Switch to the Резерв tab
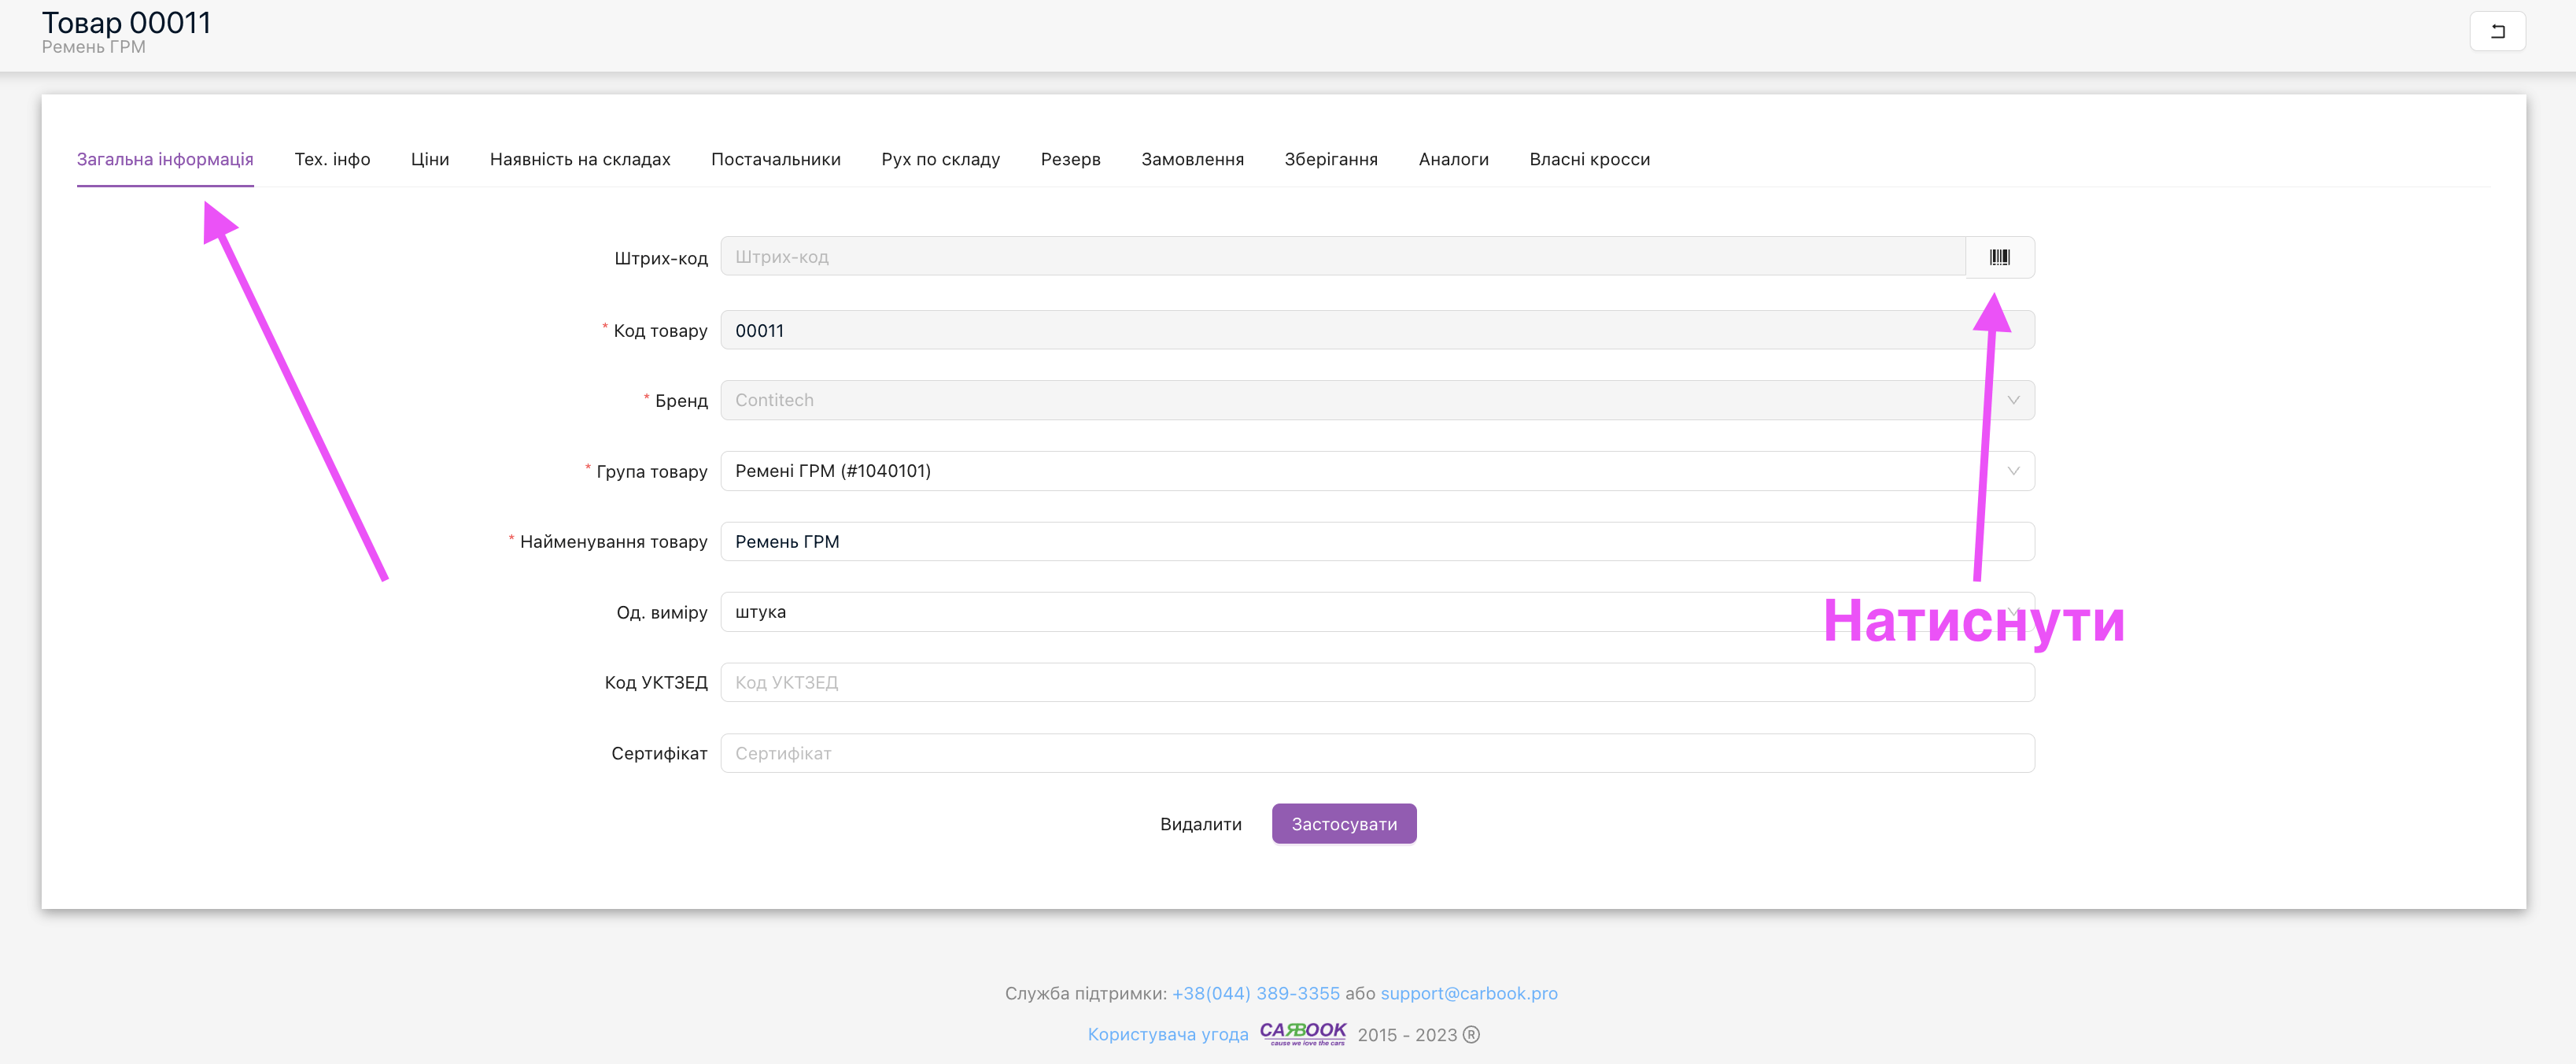This screenshot has height=1064, width=2576. click(1070, 159)
